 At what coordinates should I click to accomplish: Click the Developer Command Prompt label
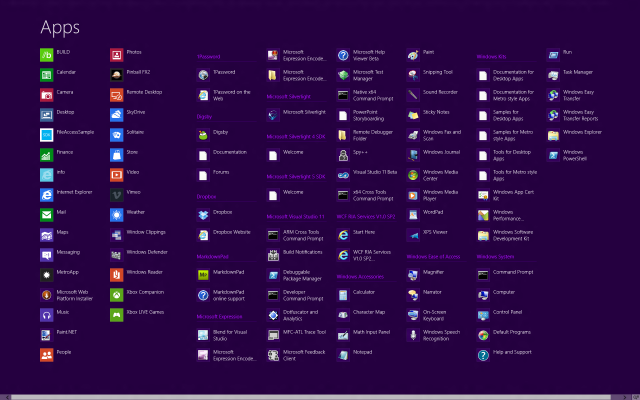(x=303, y=295)
